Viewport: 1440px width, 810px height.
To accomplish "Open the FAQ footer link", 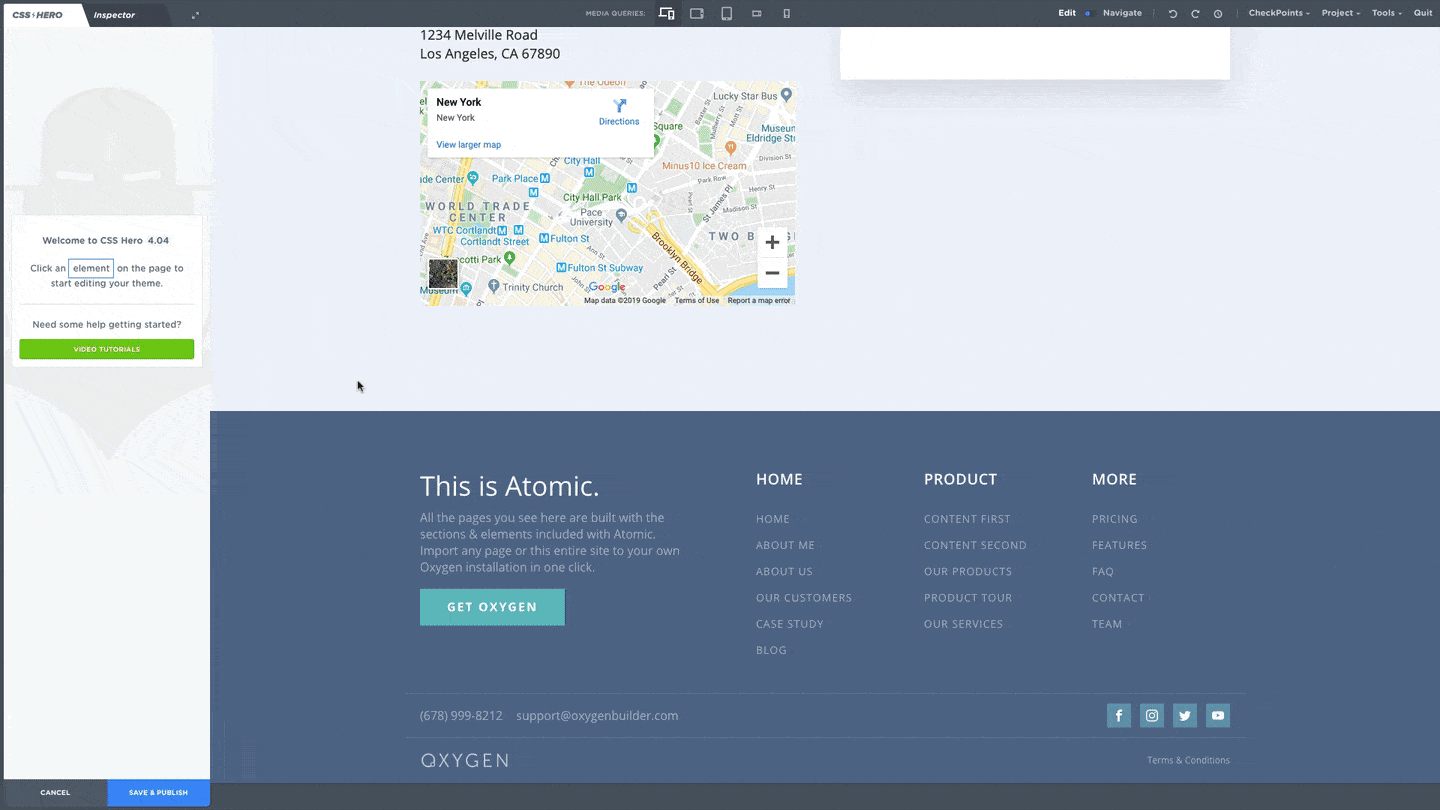I will click(1103, 571).
